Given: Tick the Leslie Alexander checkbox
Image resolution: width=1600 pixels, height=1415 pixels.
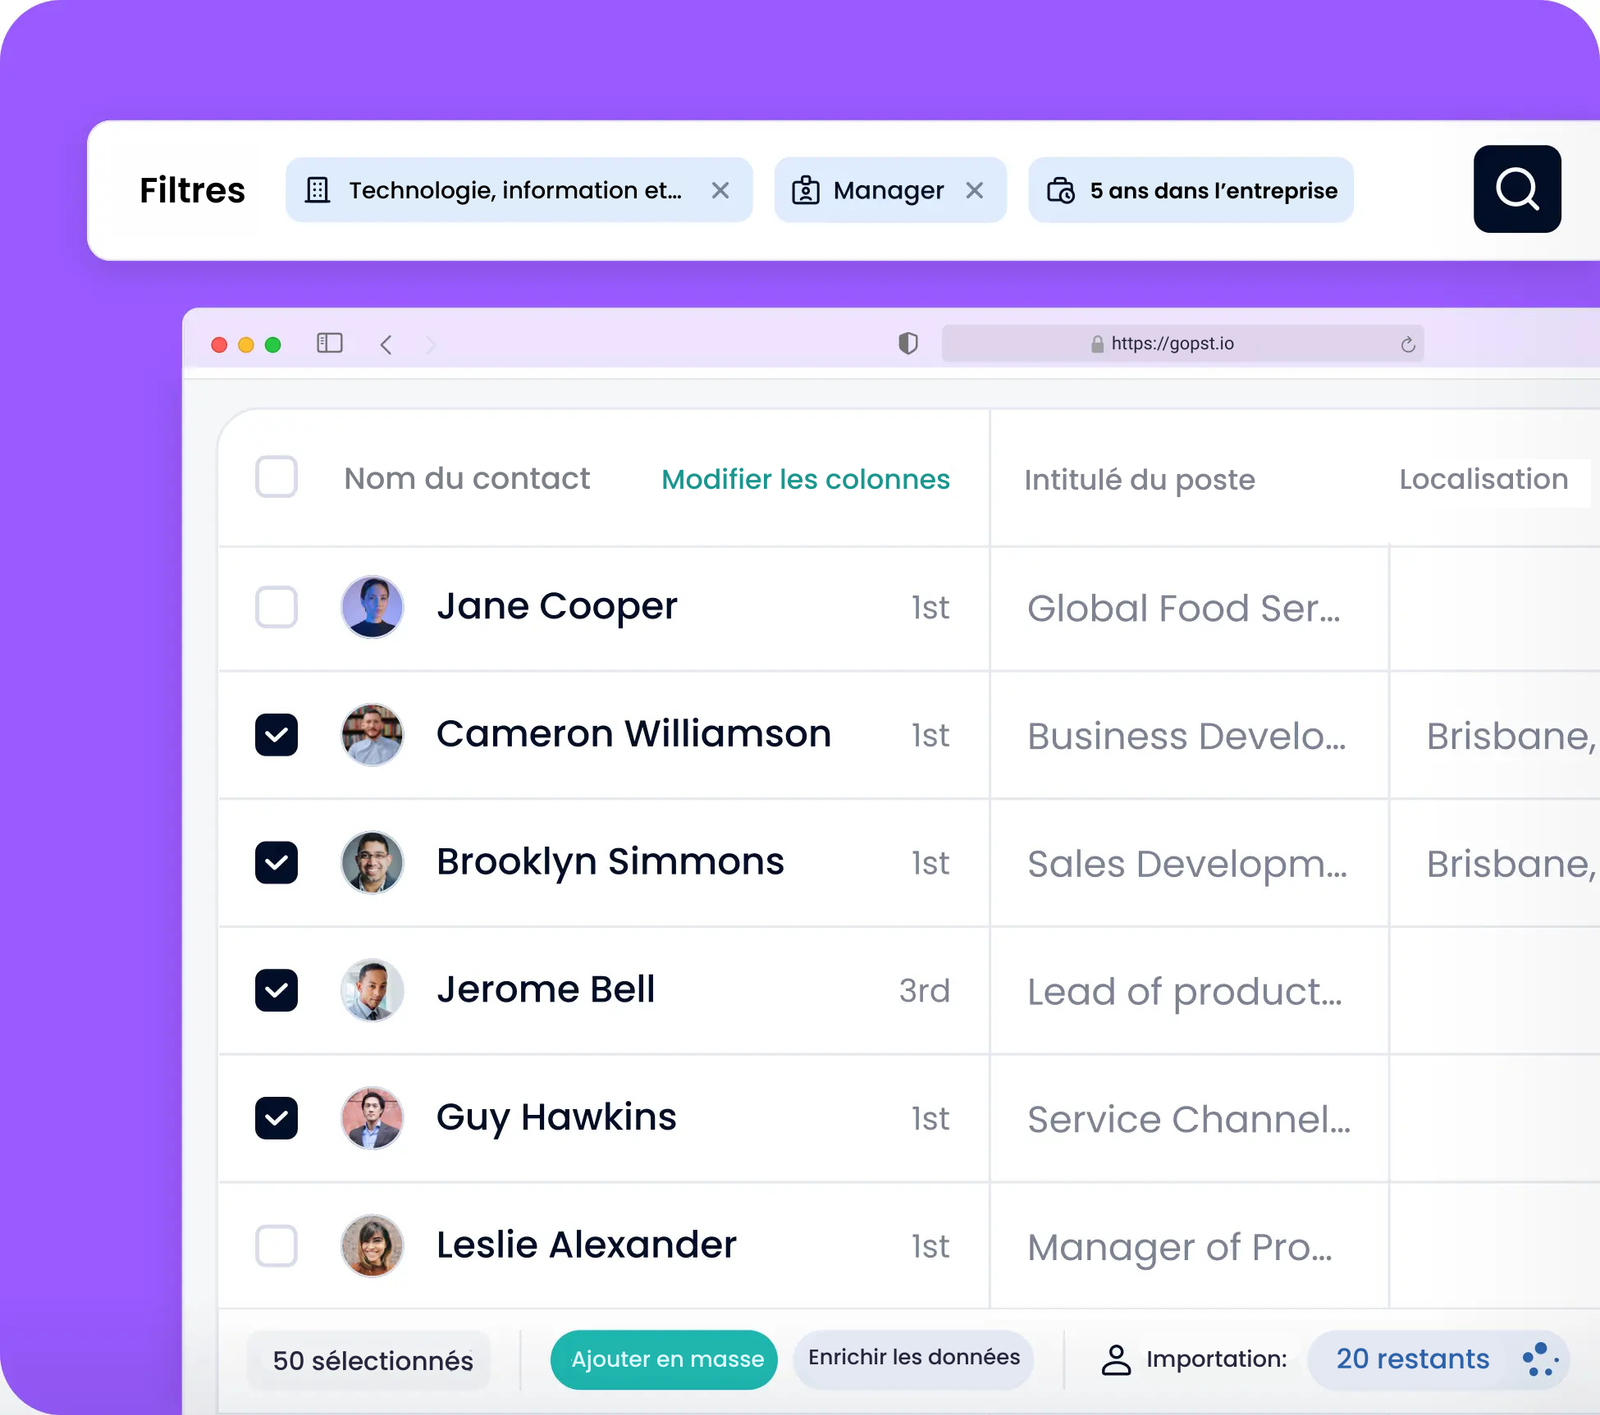Looking at the screenshot, I should pyautogui.click(x=276, y=1246).
